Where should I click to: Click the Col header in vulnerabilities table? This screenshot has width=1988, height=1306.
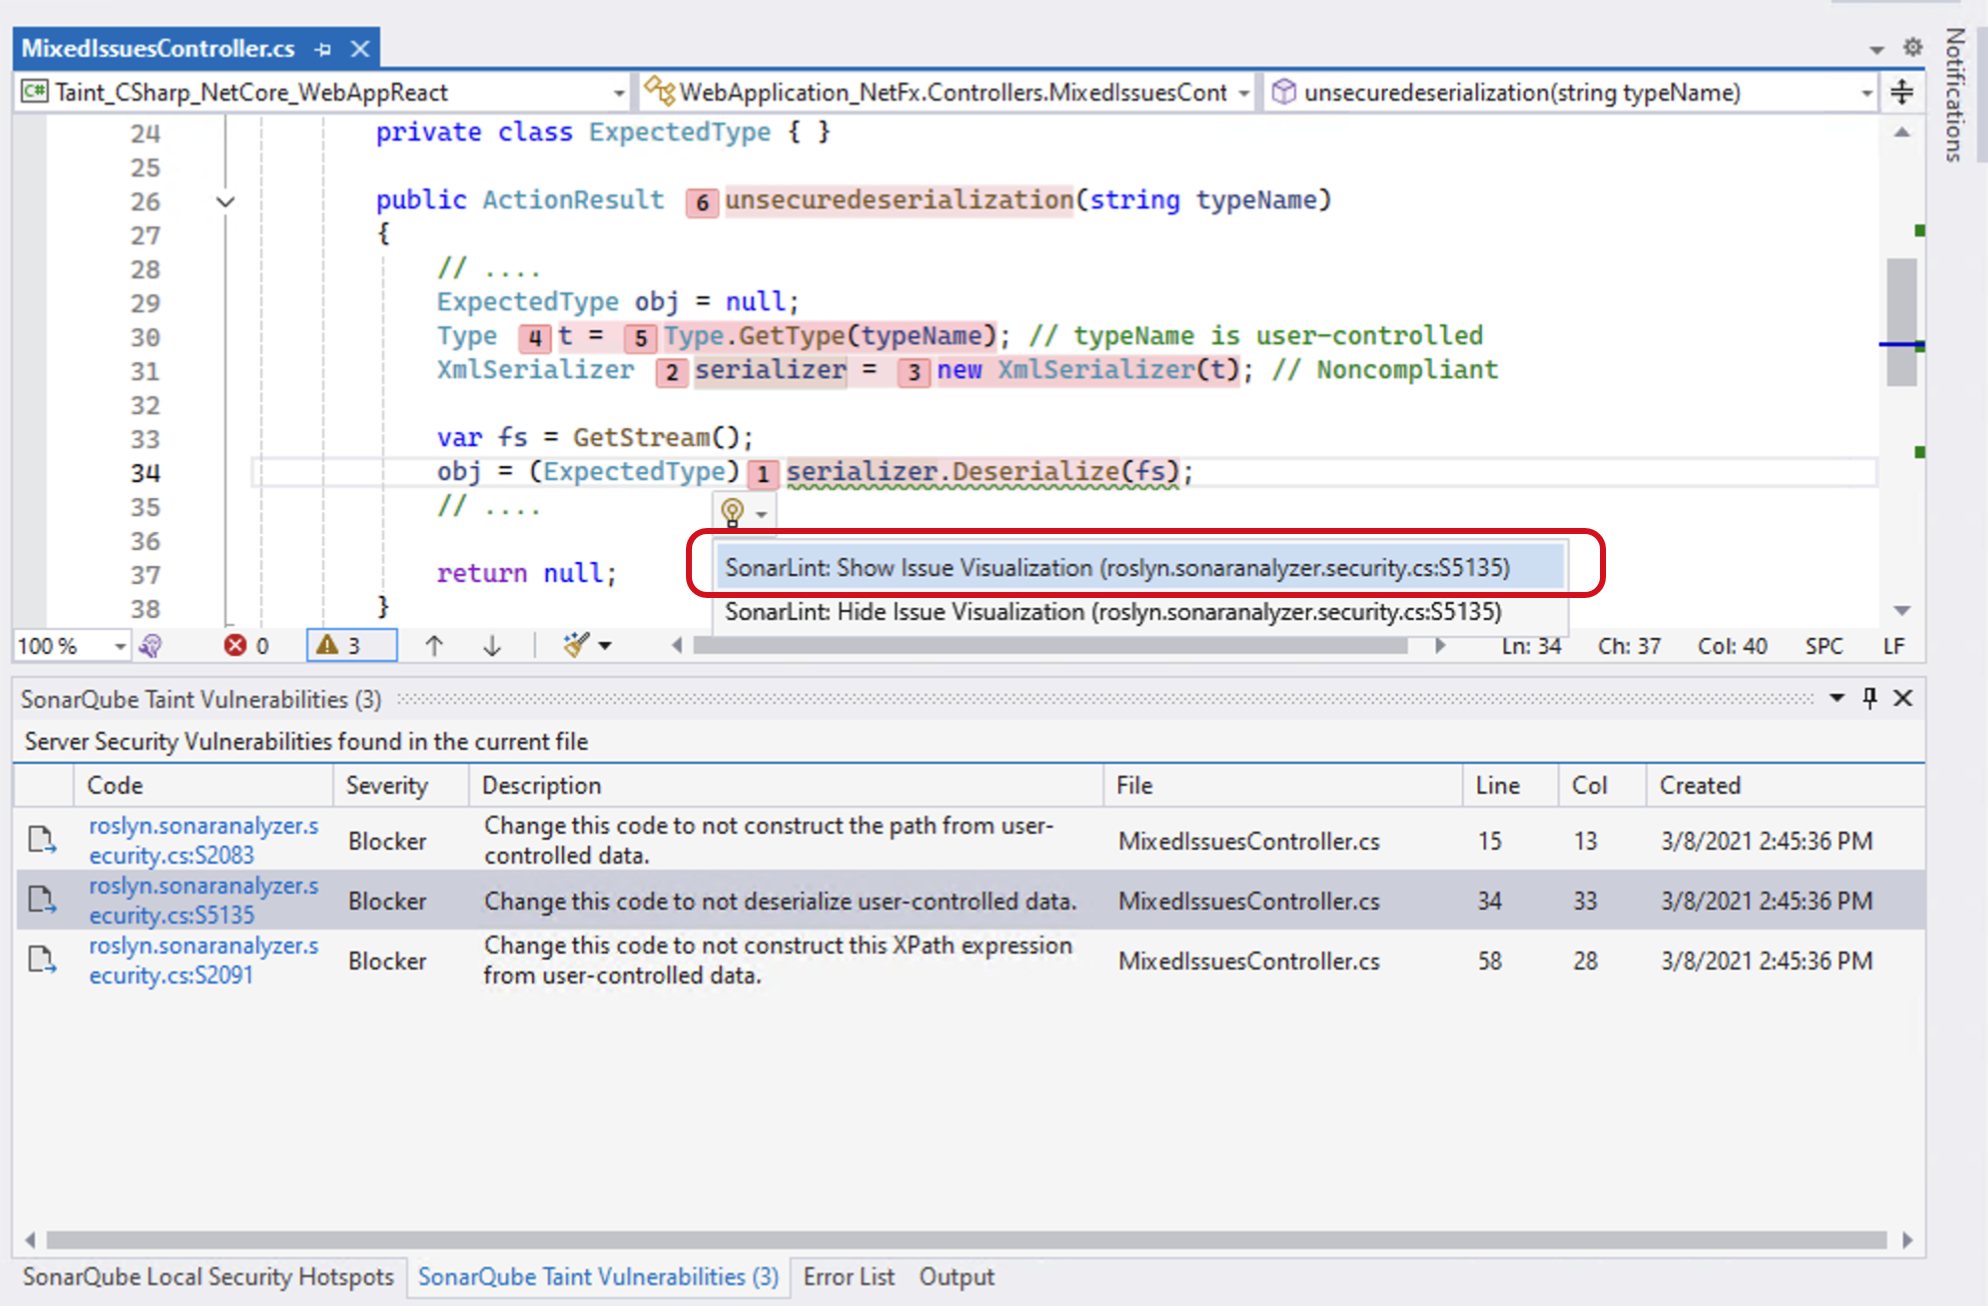click(1602, 786)
